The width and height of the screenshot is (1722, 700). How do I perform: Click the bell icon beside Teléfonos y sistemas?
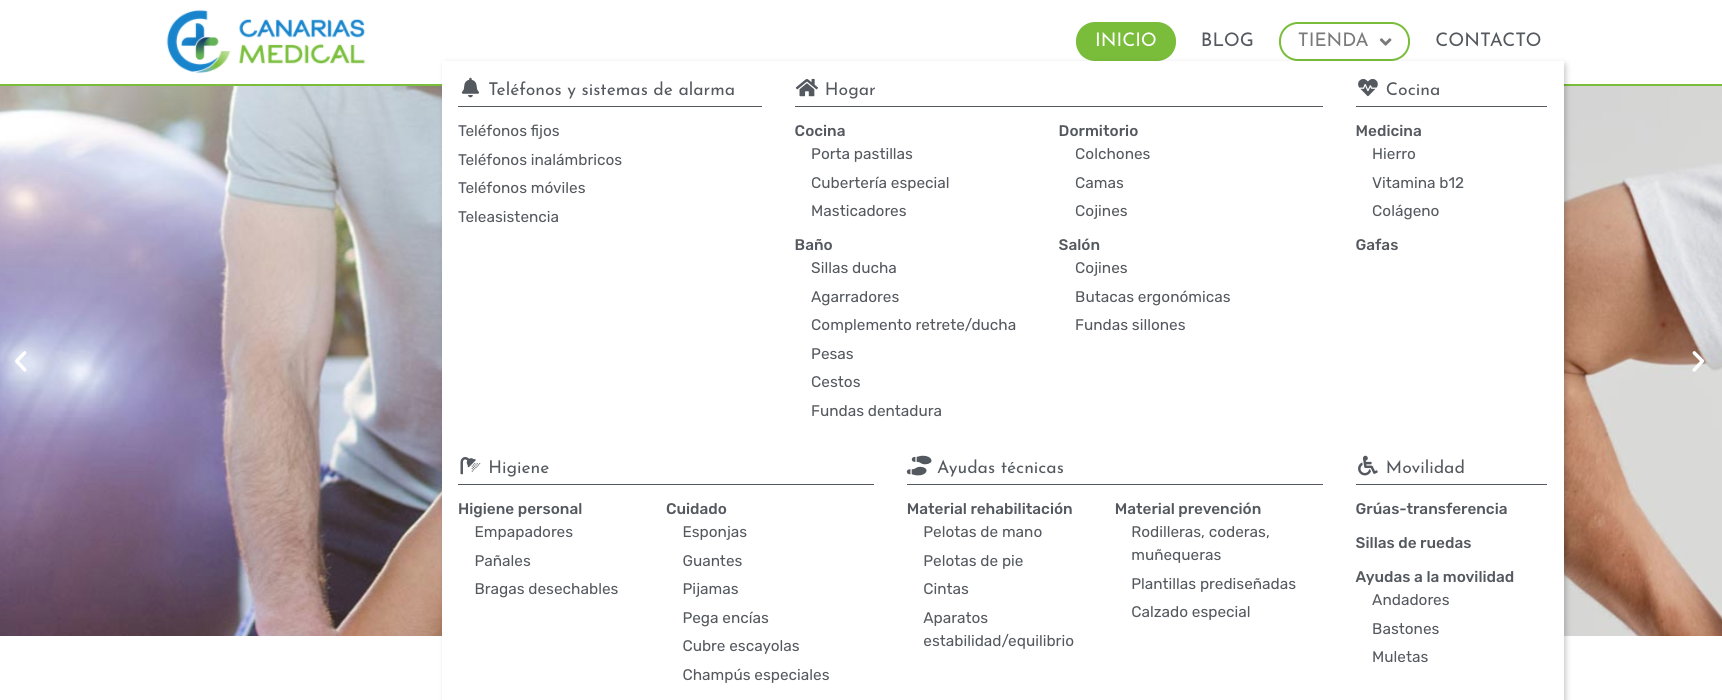click(x=470, y=88)
